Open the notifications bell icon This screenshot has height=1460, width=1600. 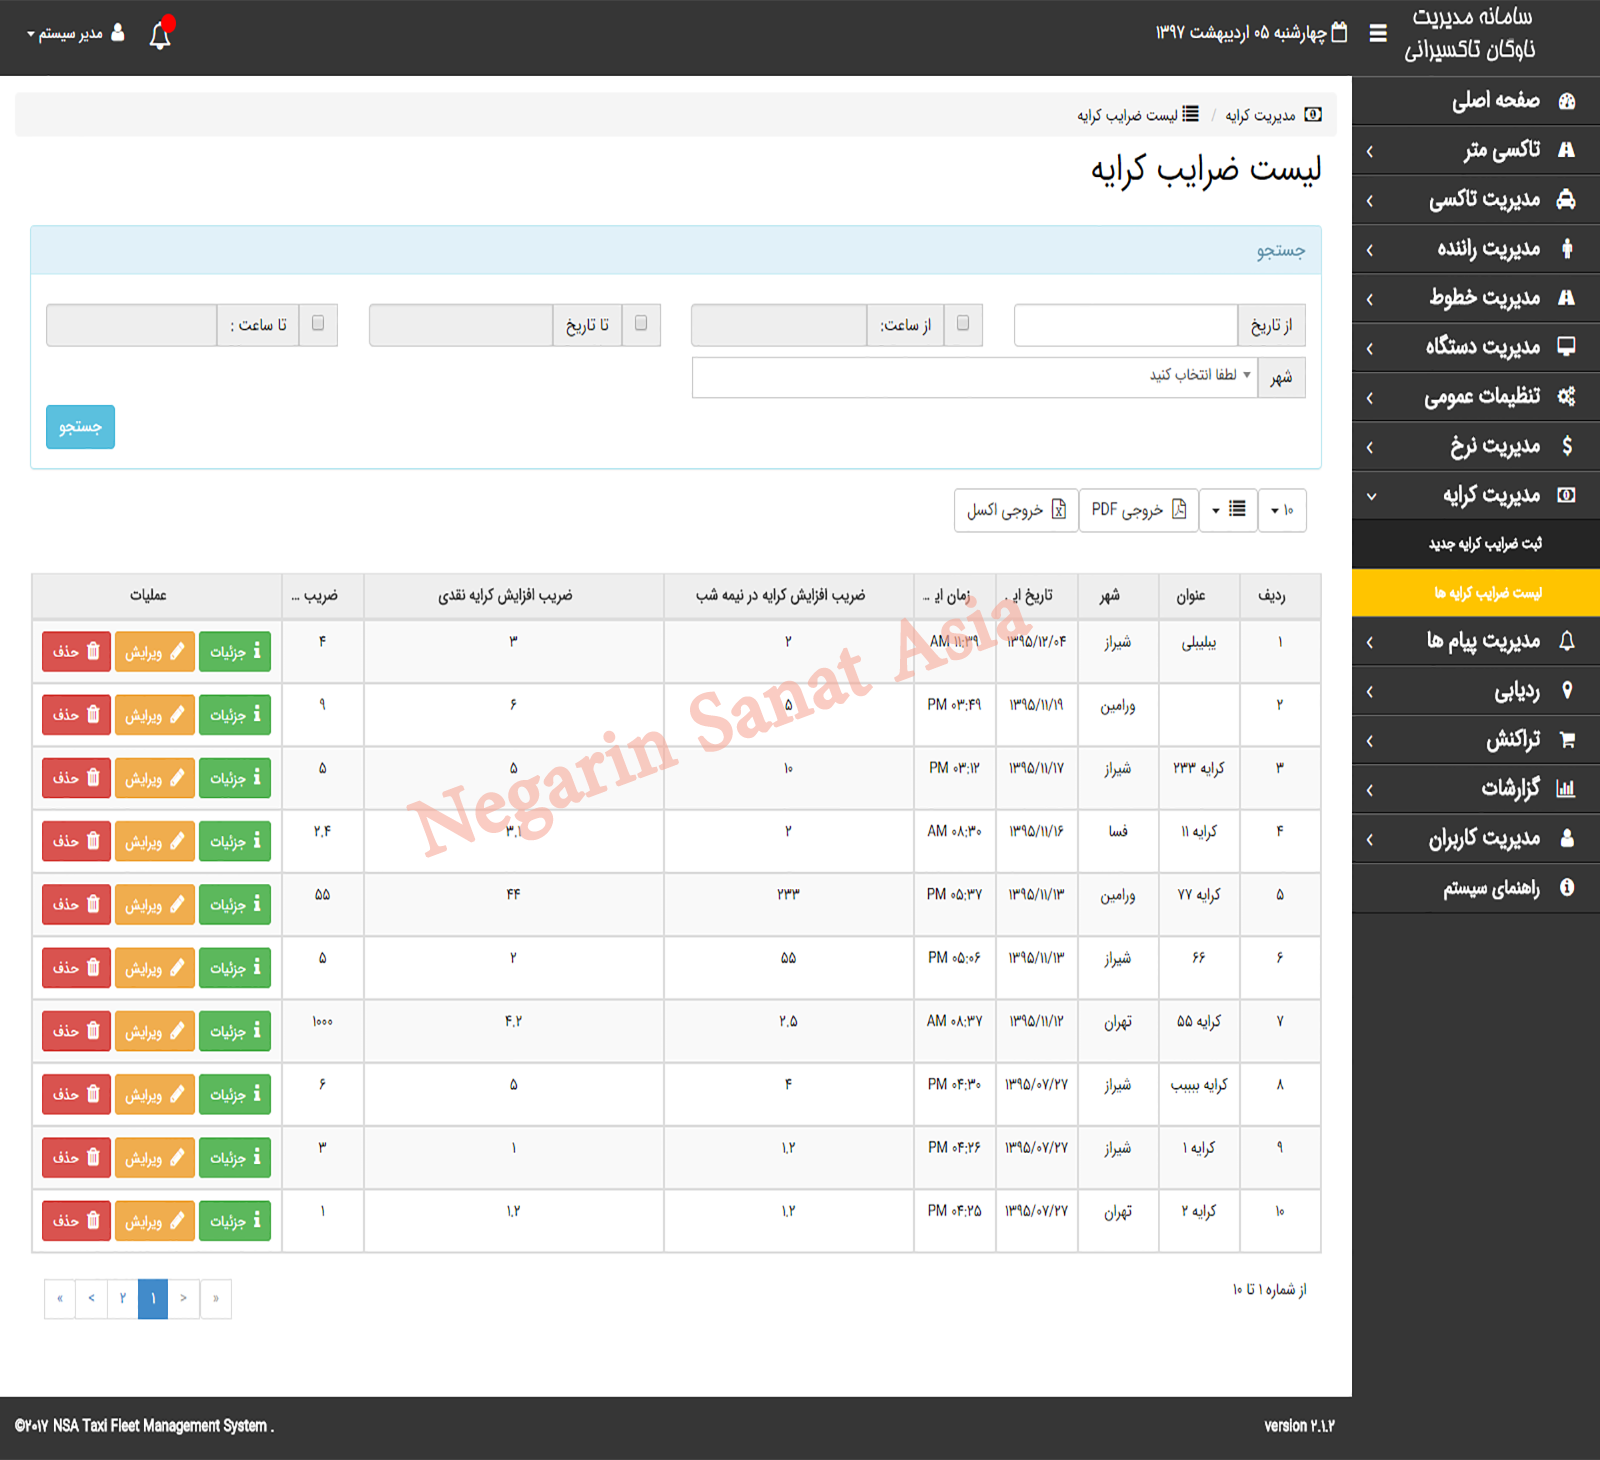(160, 35)
